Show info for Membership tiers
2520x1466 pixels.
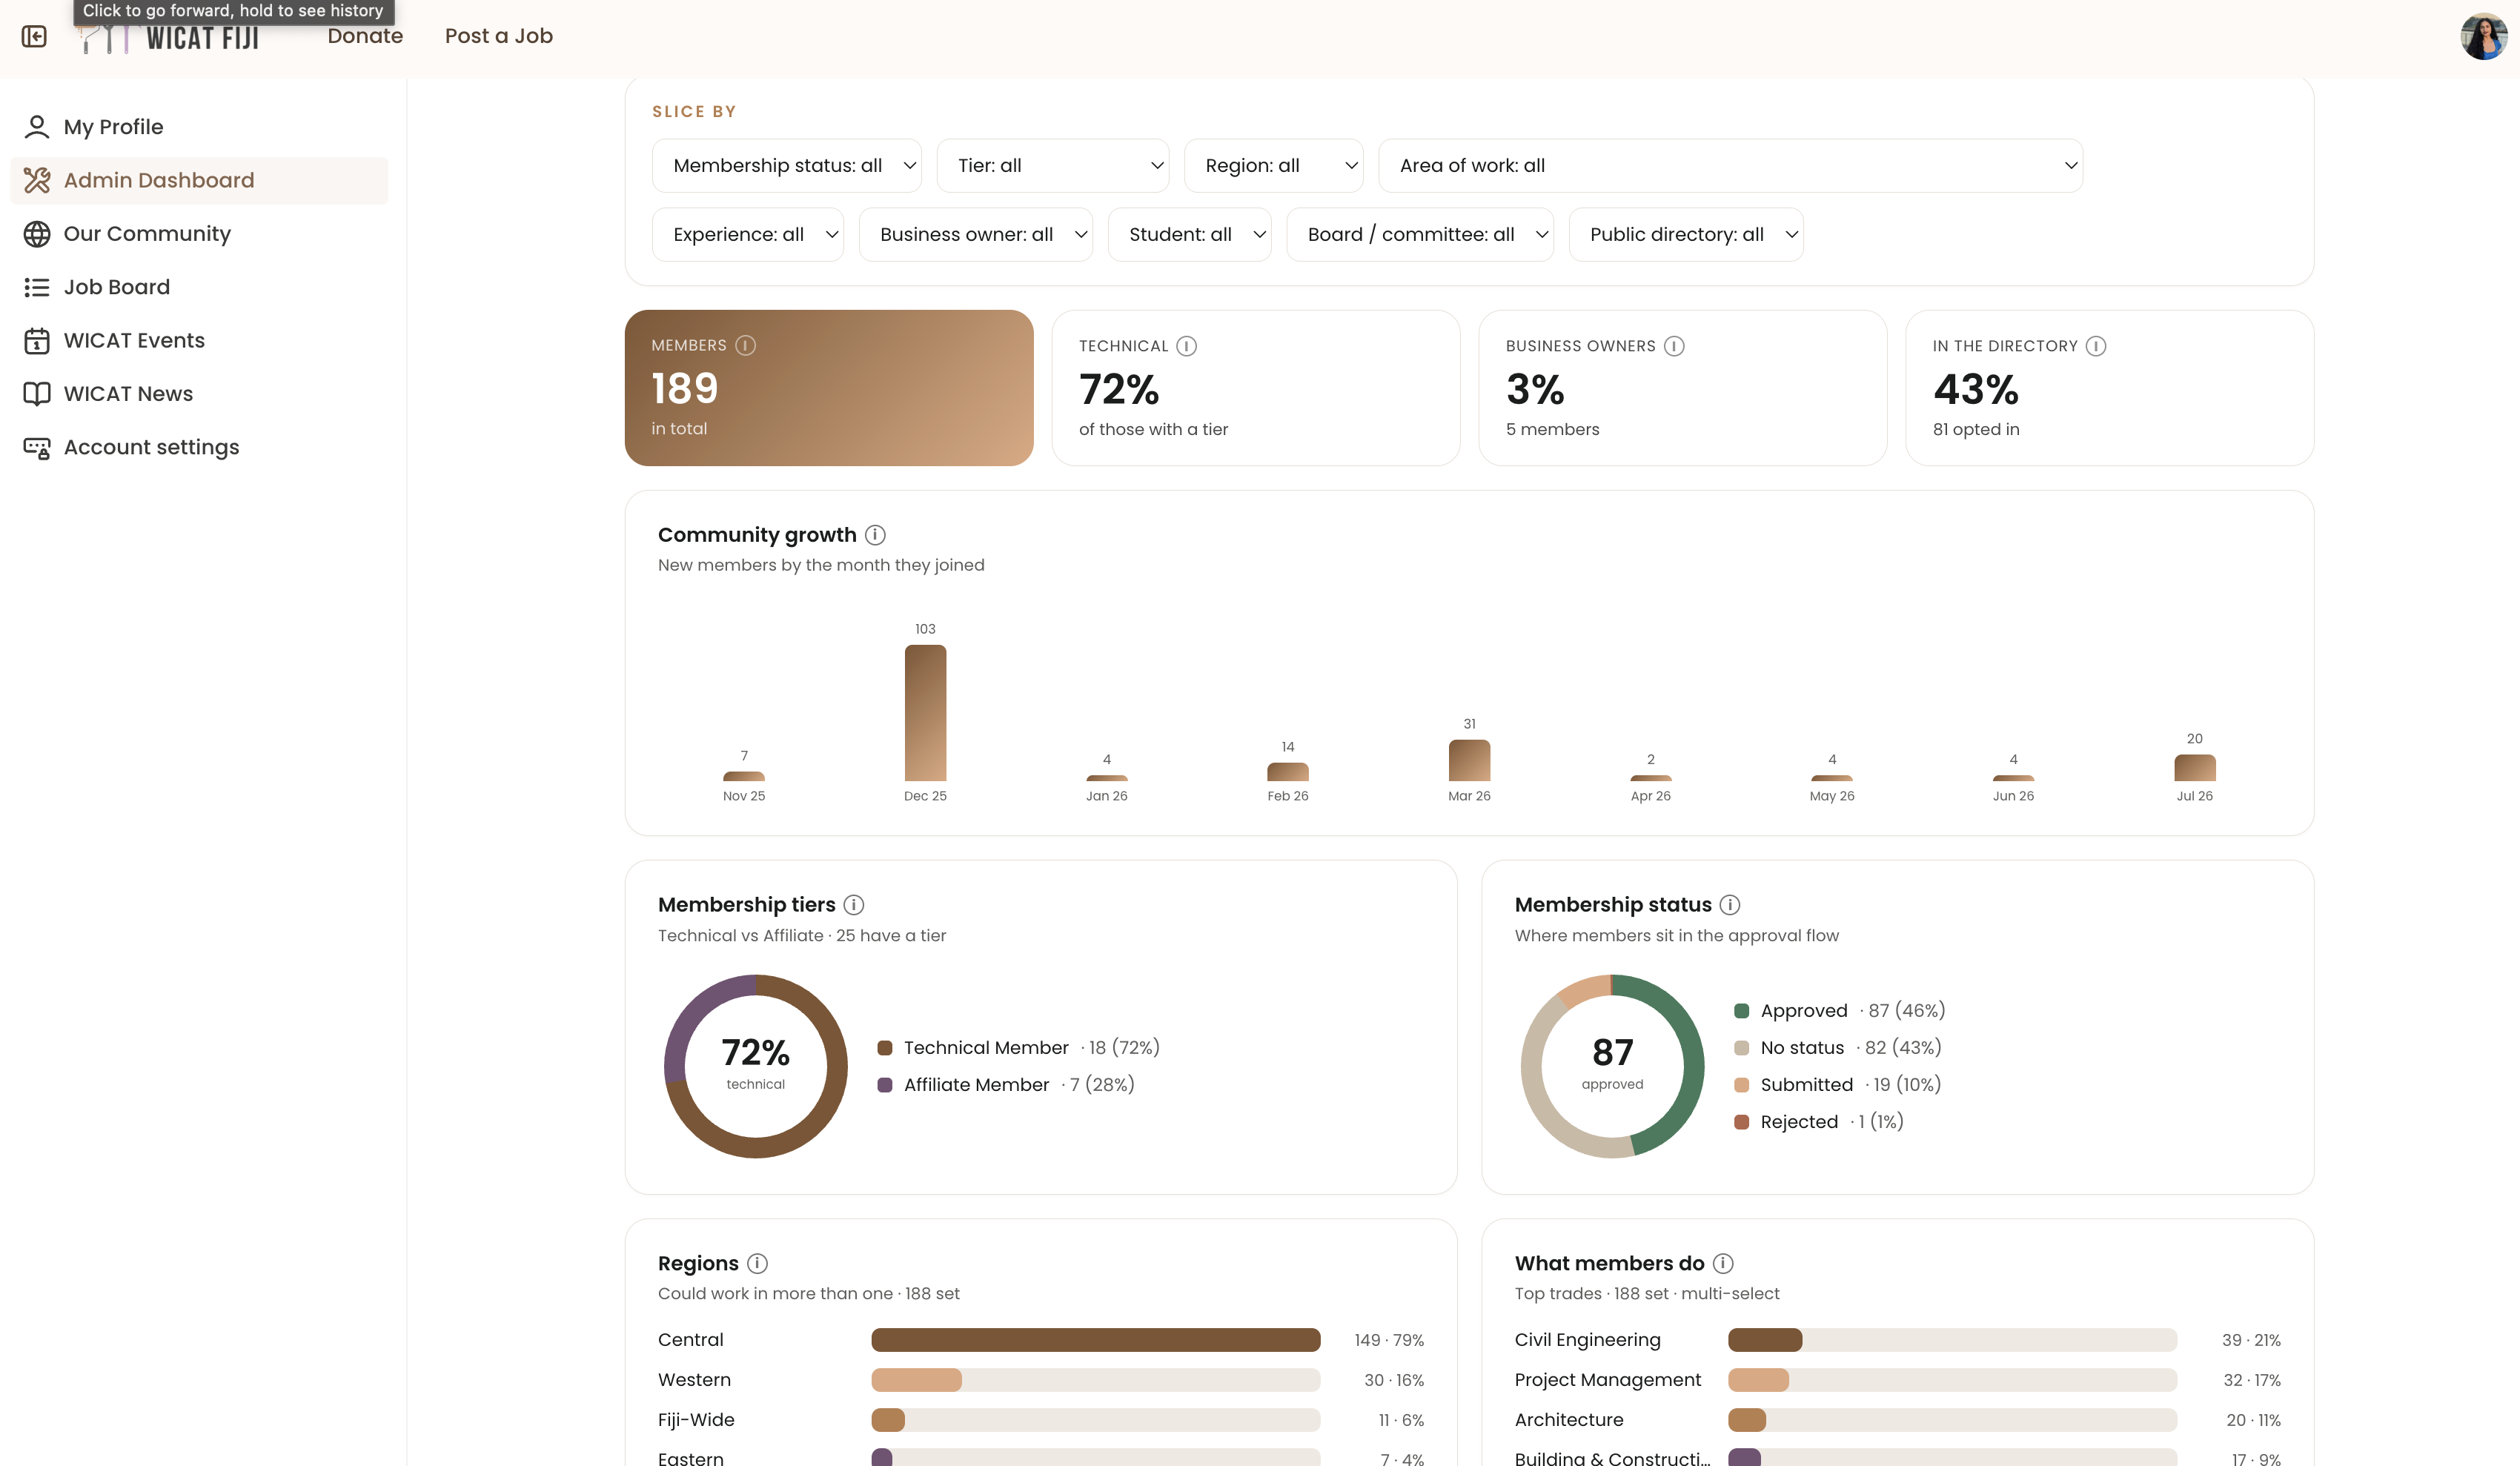[853, 905]
